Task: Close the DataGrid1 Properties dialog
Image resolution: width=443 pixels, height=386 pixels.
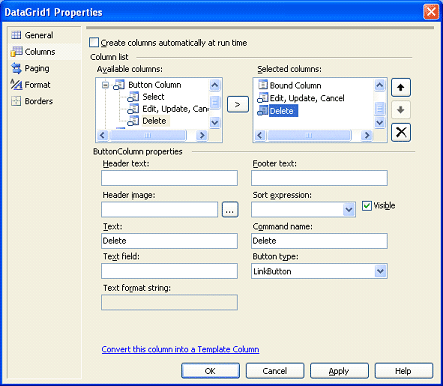Action: click(431, 12)
